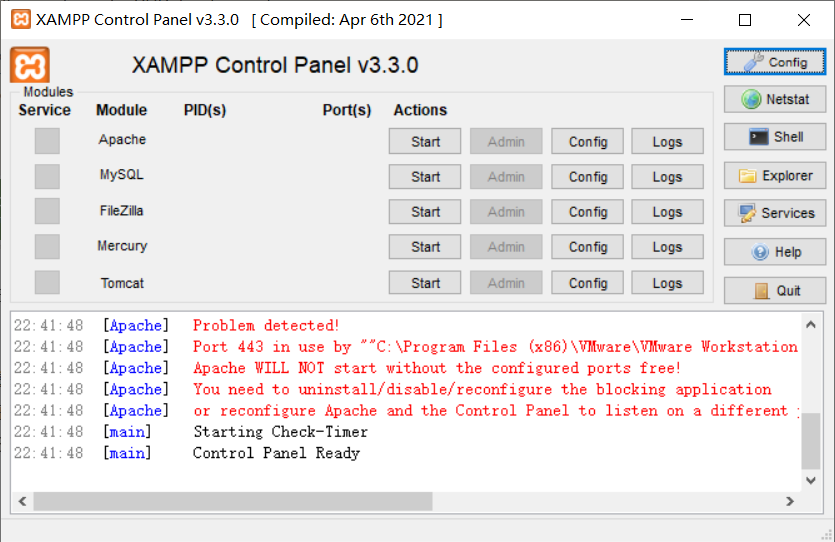Minimize the XAMPP Control Panel window
The image size is (835, 542).
click(687, 20)
